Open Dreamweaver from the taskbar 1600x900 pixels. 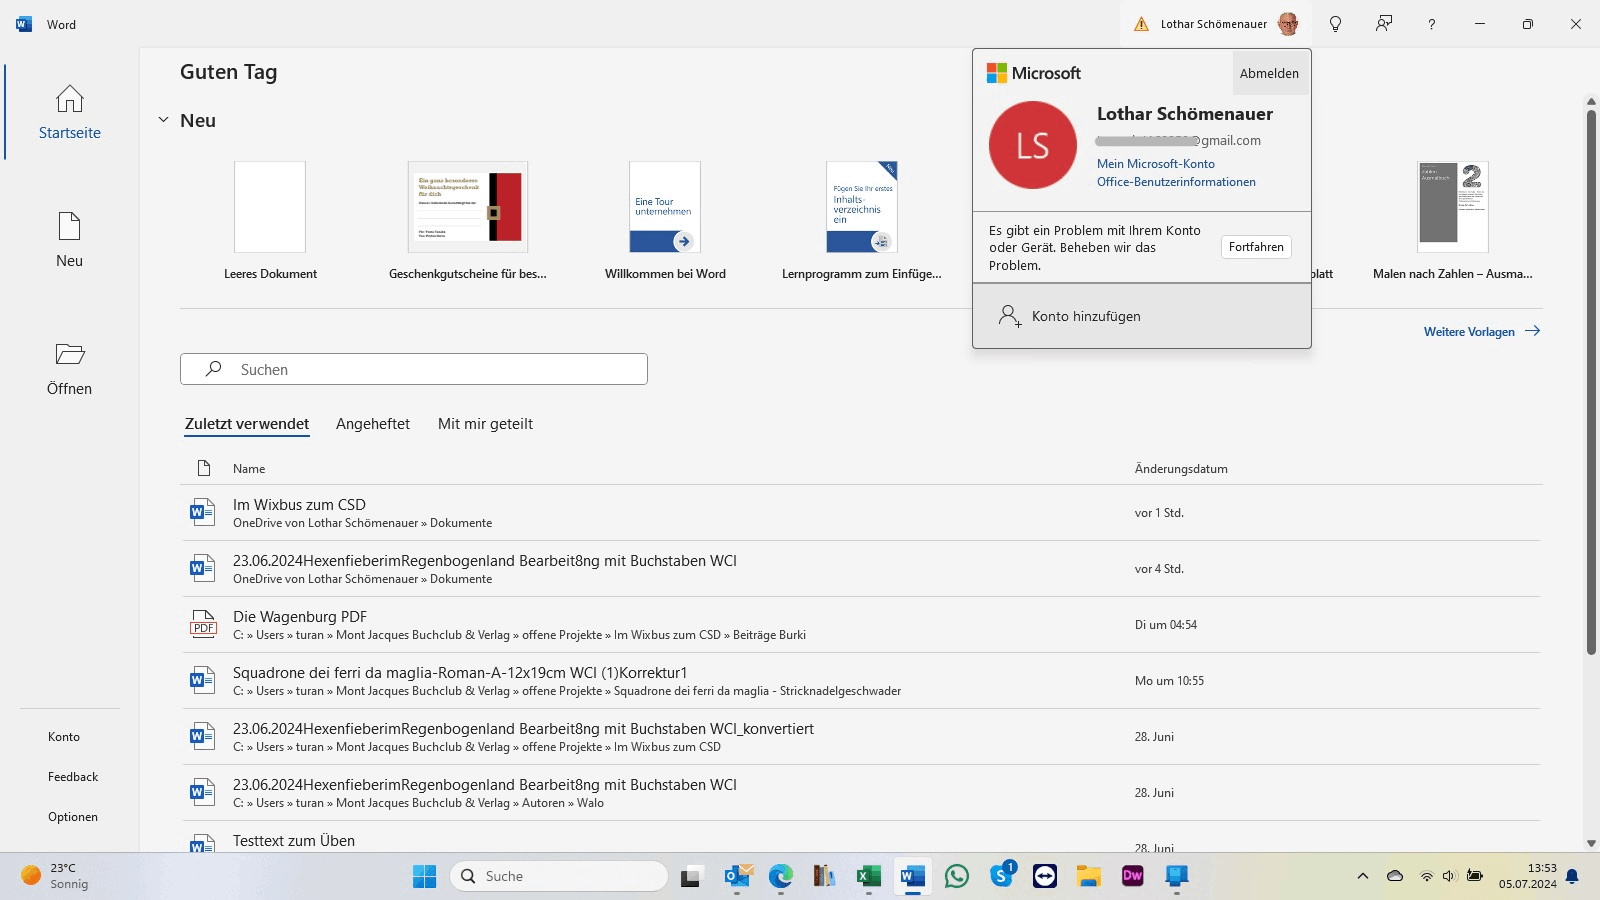click(x=1132, y=876)
